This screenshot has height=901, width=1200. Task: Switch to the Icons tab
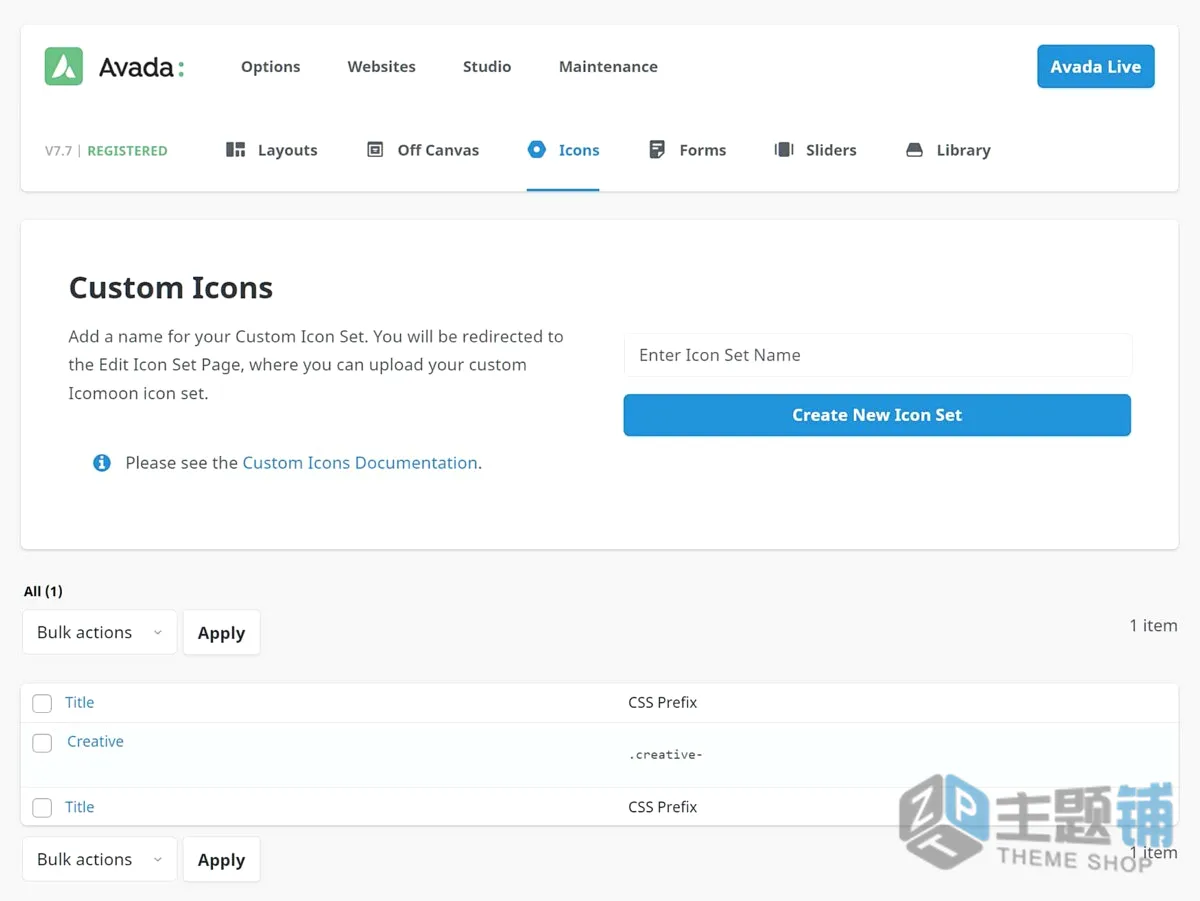click(563, 150)
